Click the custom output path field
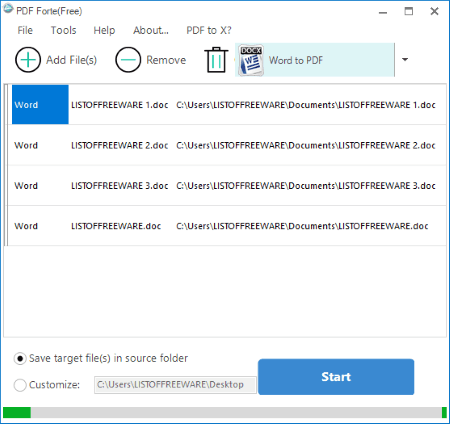450x424 pixels. tap(175, 385)
